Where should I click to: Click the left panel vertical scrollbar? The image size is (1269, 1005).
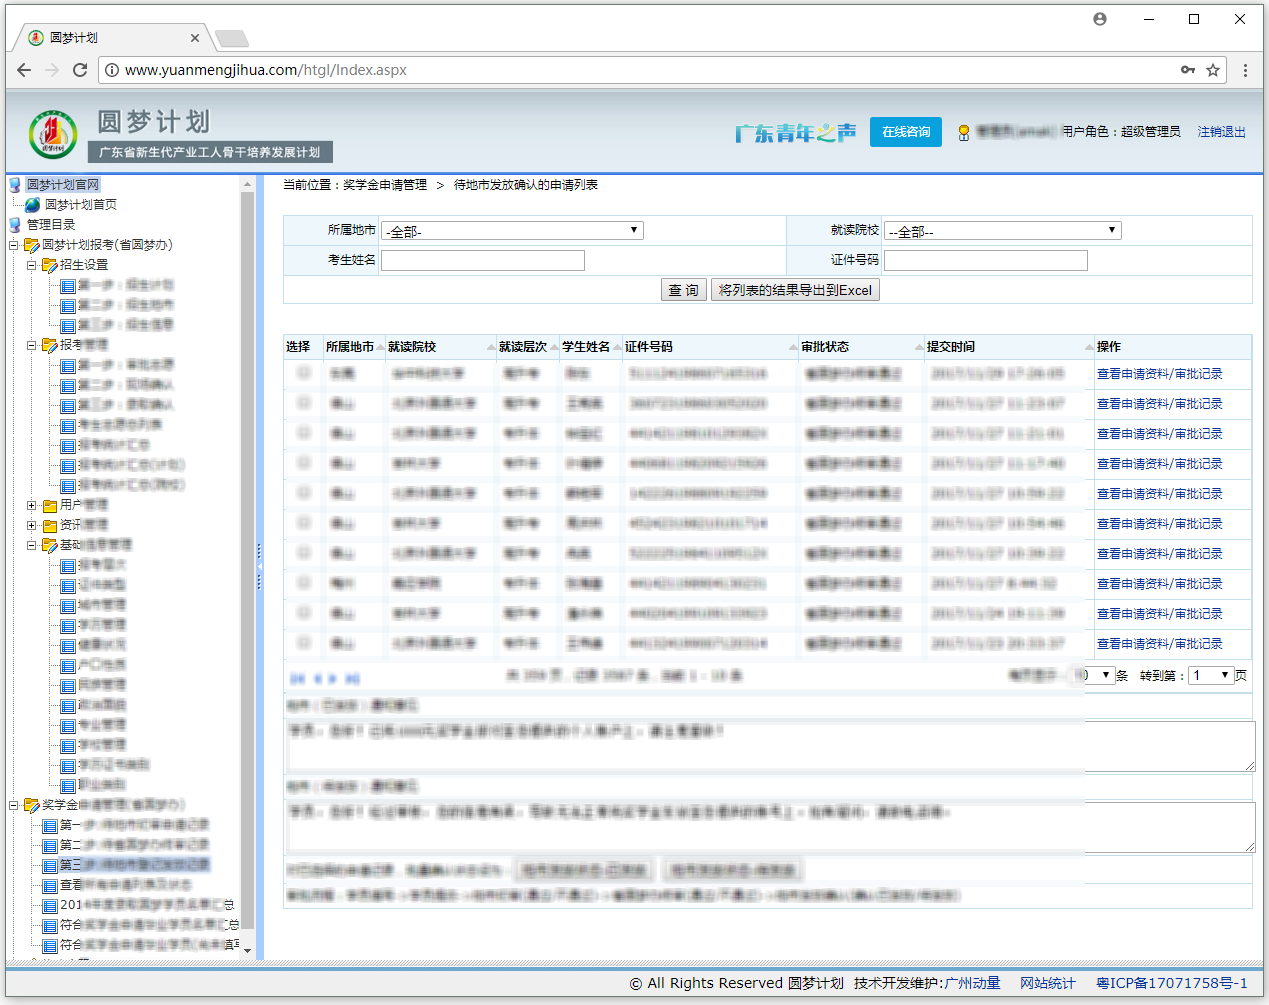(x=248, y=560)
